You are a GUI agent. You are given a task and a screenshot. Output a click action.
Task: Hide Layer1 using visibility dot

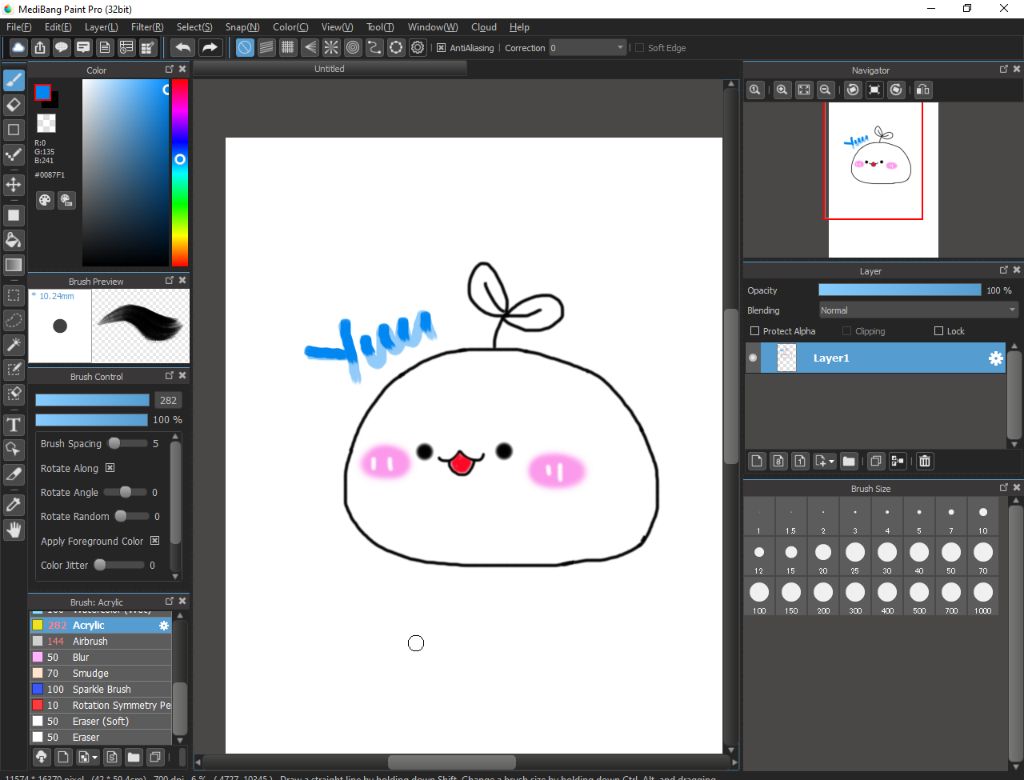click(x=753, y=358)
